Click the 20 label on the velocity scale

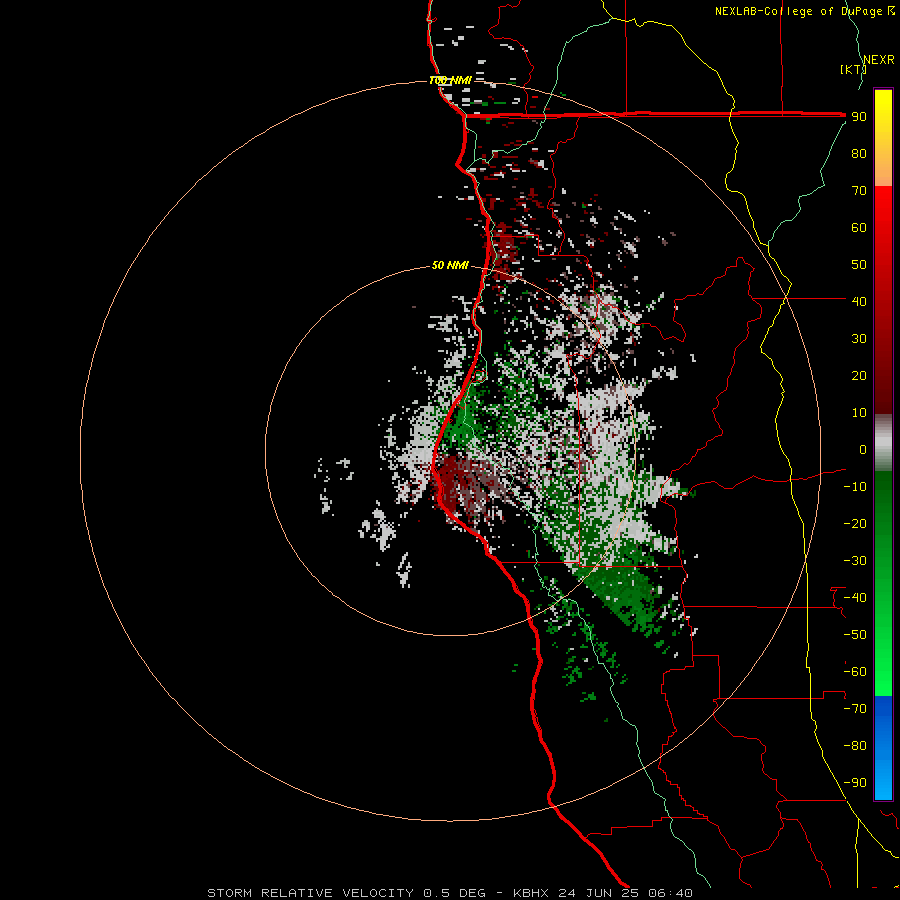tap(859, 375)
